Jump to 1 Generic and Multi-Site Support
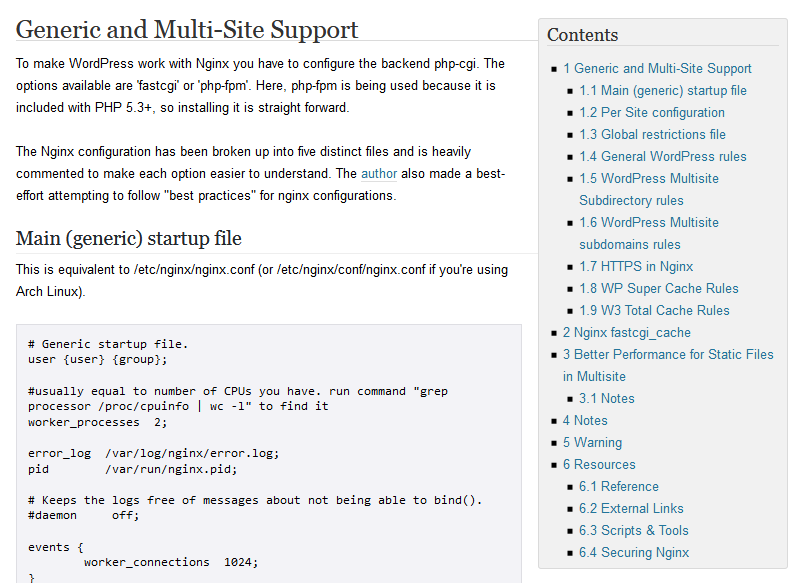This screenshot has width=810, height=583. coord(657,69)
